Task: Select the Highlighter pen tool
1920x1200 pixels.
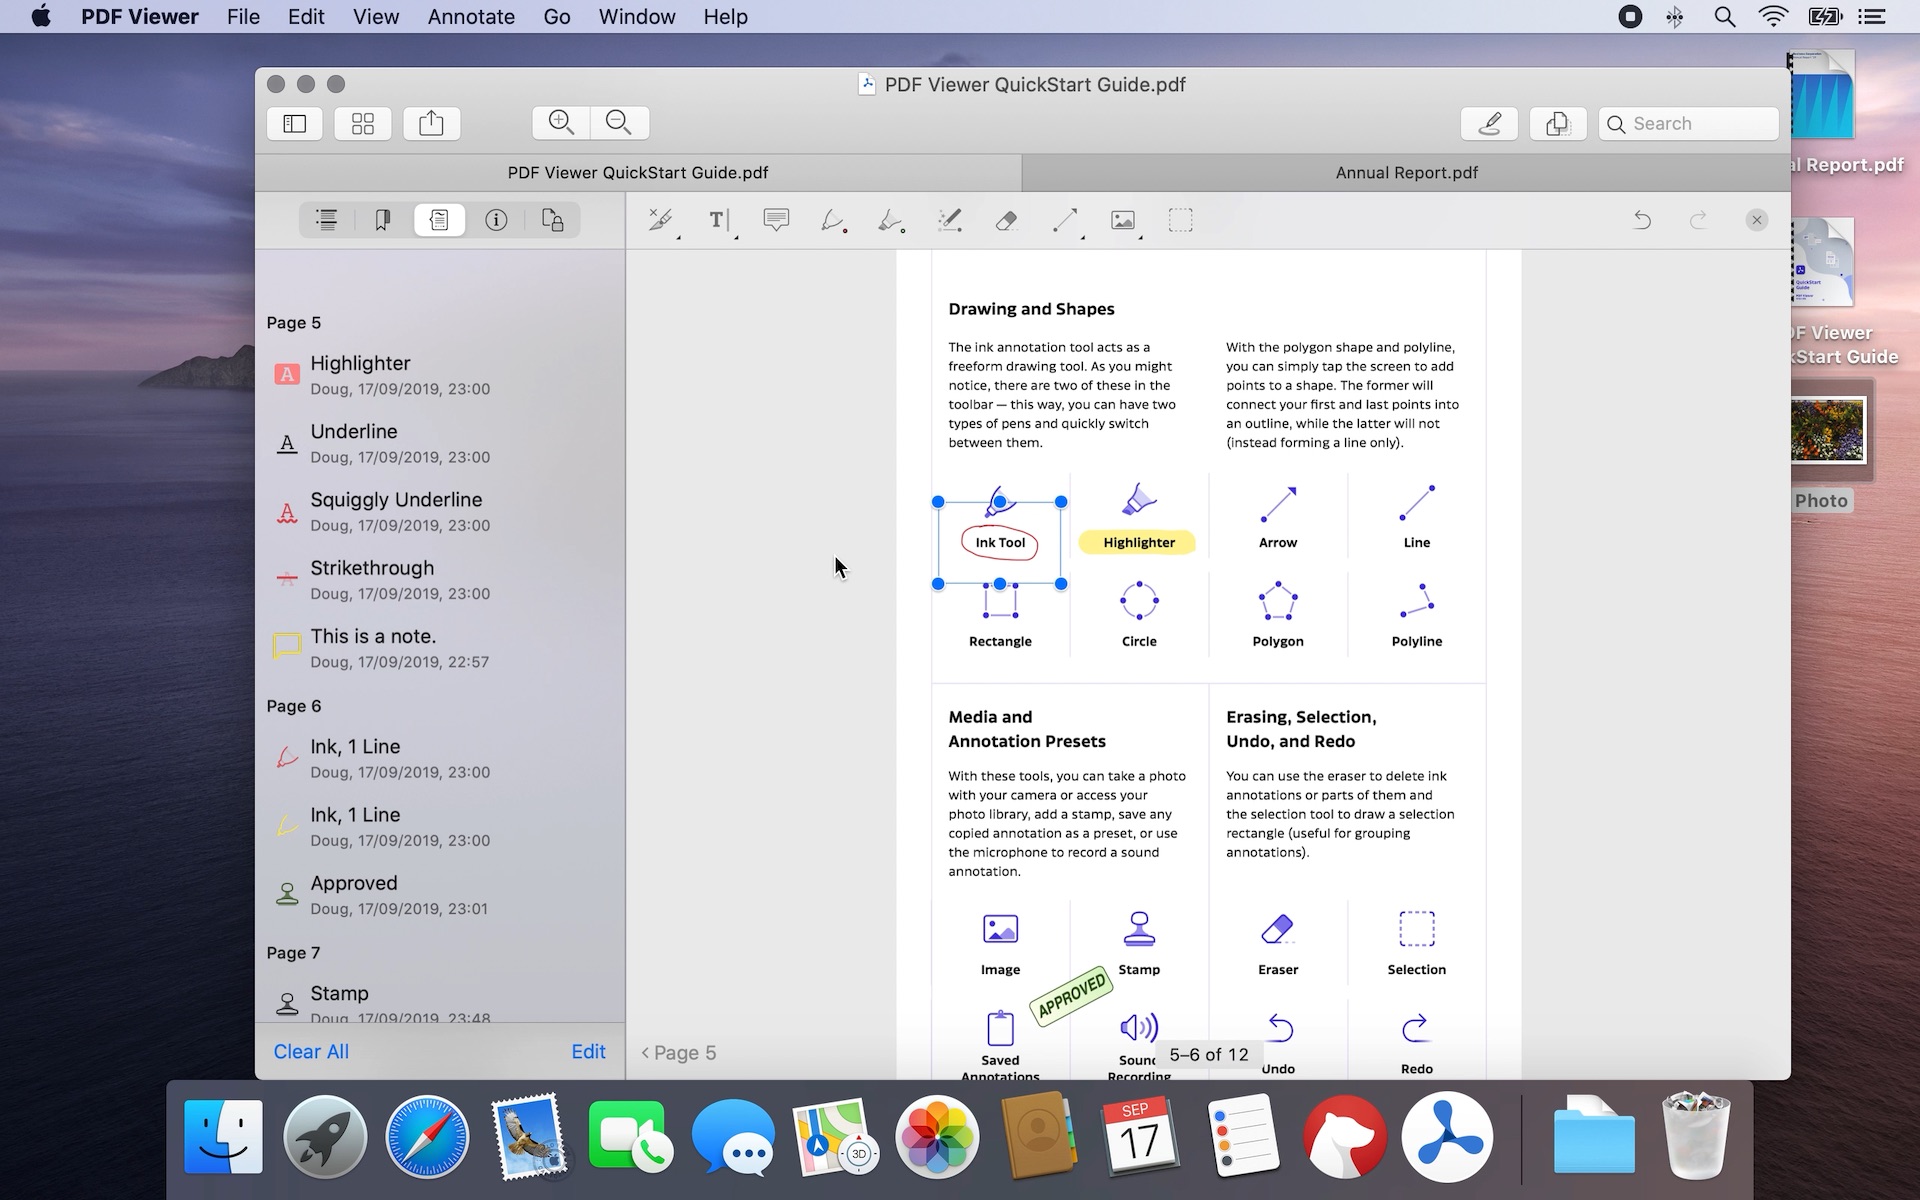Action: 892,220
